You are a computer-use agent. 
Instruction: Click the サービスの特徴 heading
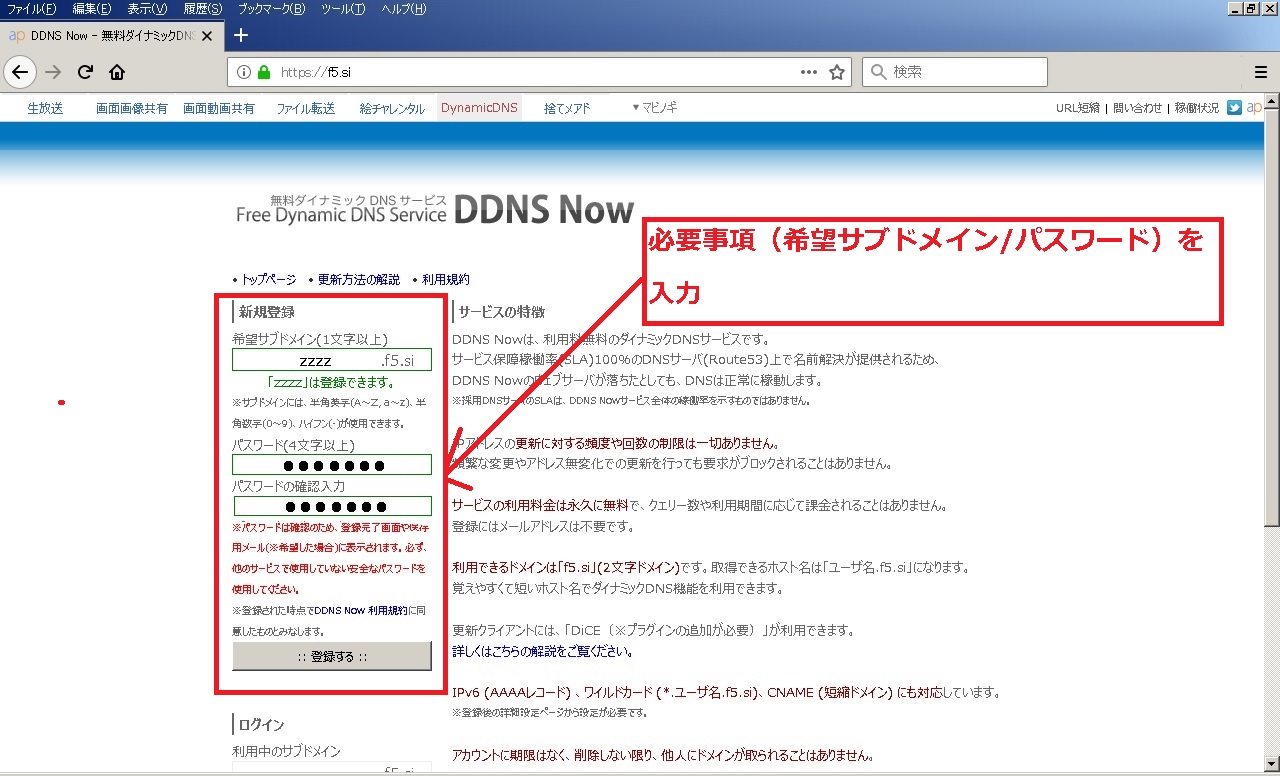[501, 312]
